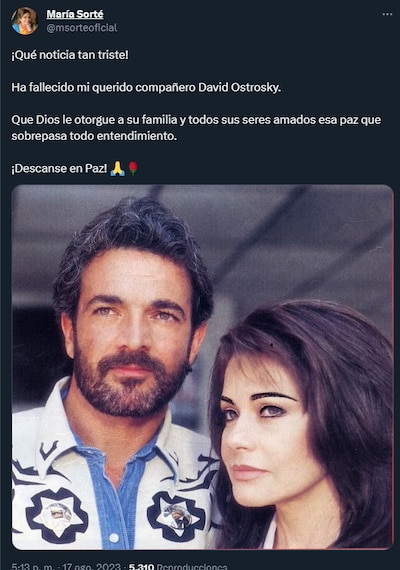Click the 5:13 p. m. timestamp
The height and width of the screenshot is (570, 400).
click(32, 566)
